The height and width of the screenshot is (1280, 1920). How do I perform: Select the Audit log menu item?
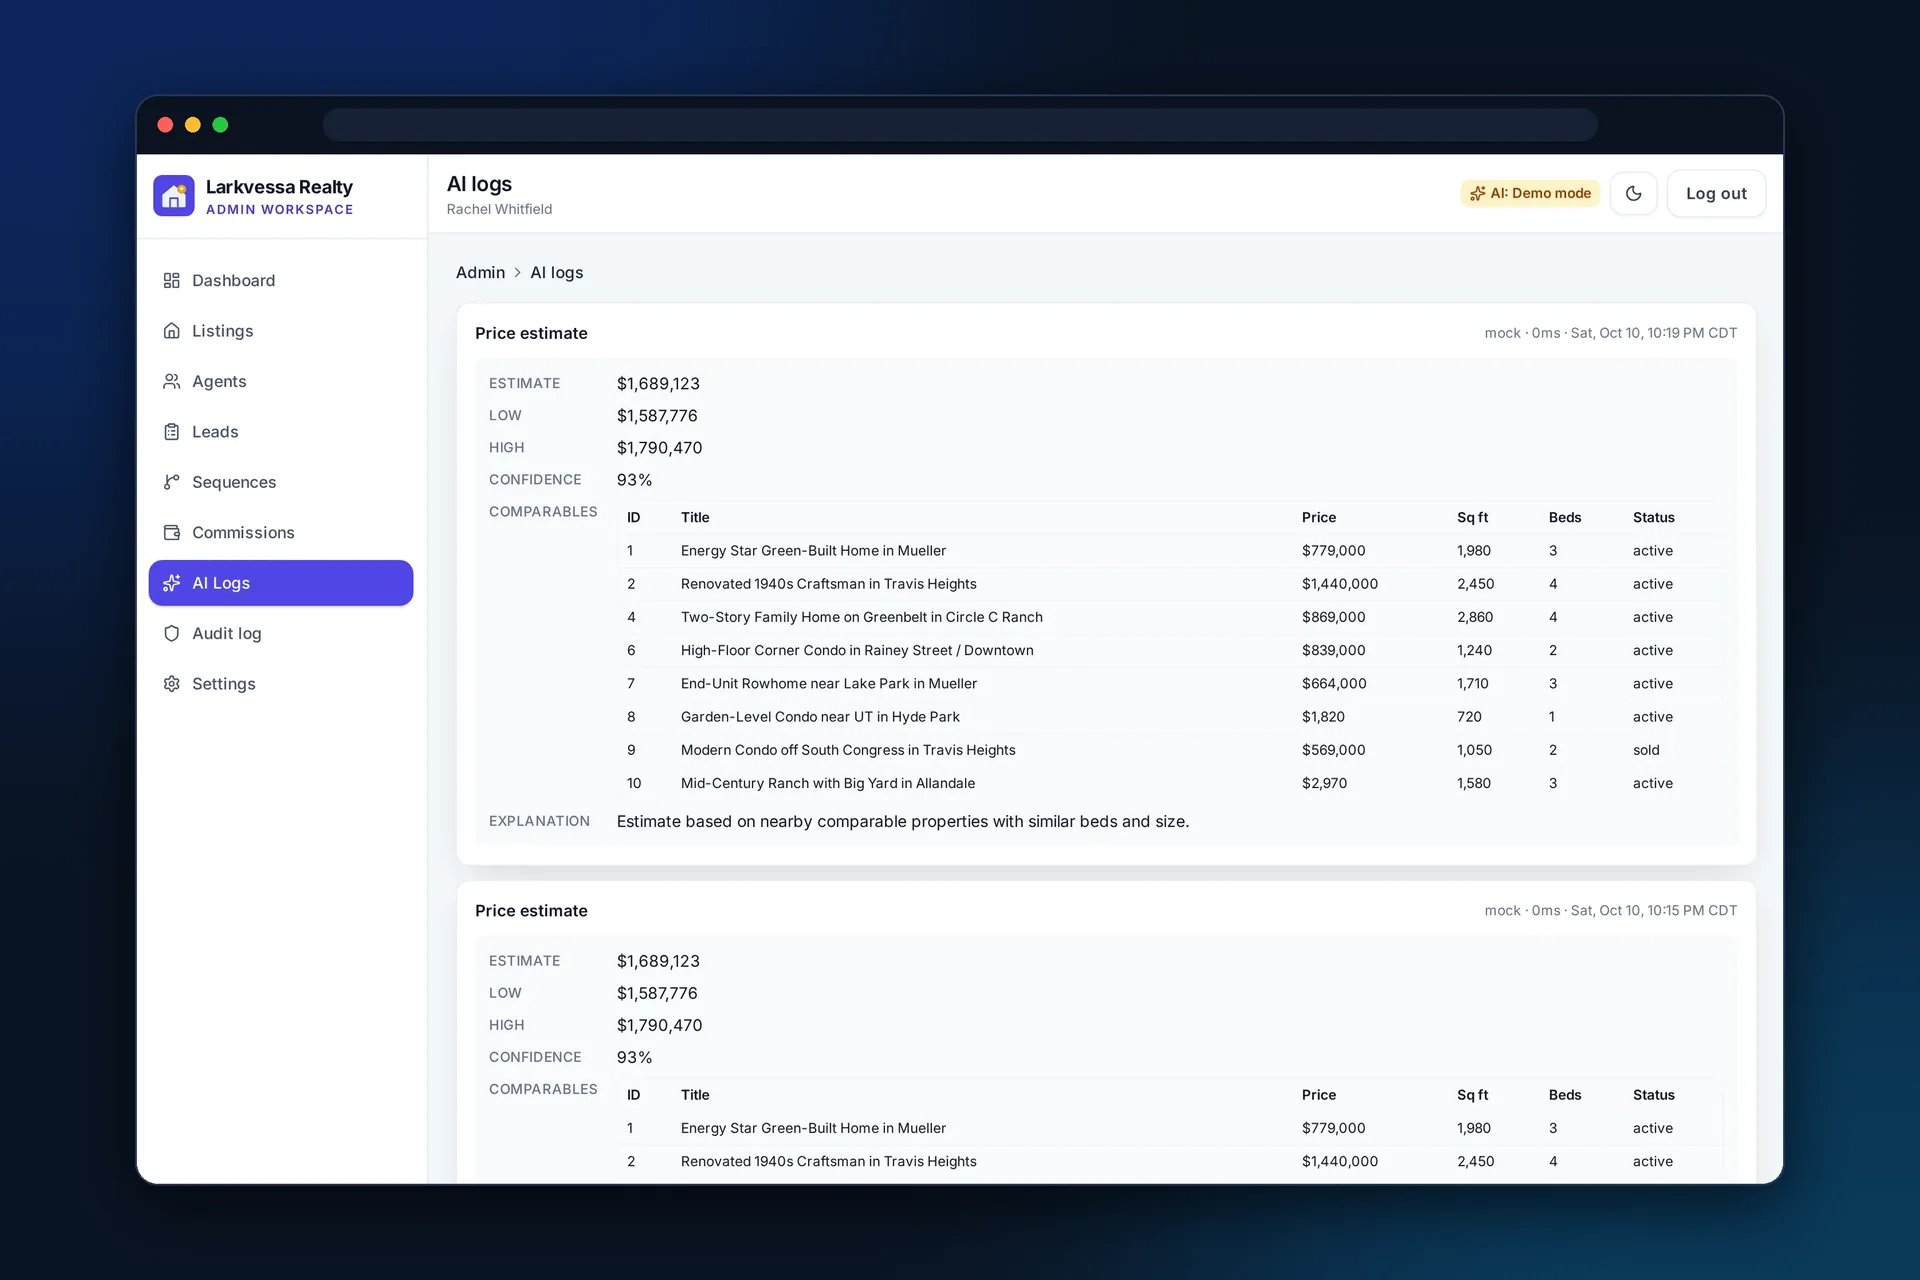pyautogui.click(x=281, y=633)
